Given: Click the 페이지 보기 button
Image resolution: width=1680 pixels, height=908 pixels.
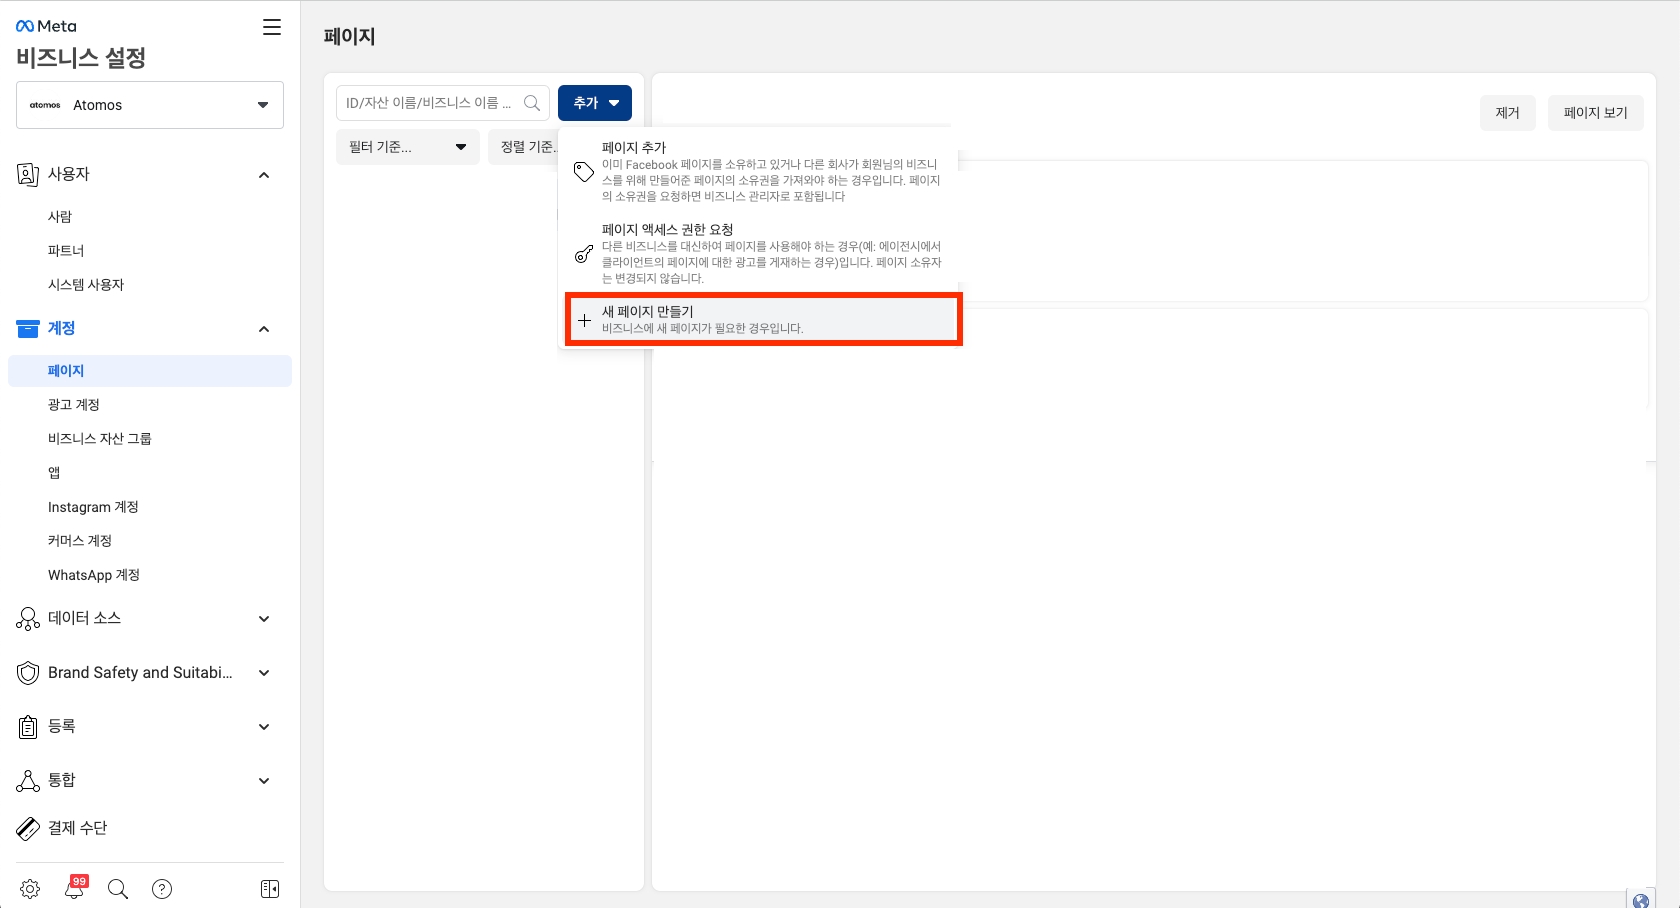Looking at the screenshot, I should tap(1595, 113).
